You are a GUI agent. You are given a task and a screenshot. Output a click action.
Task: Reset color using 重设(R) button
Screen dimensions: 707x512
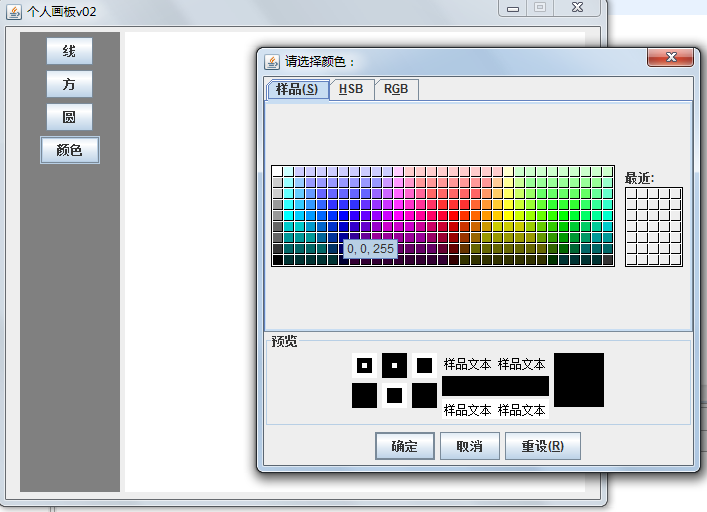pos(542,446)
